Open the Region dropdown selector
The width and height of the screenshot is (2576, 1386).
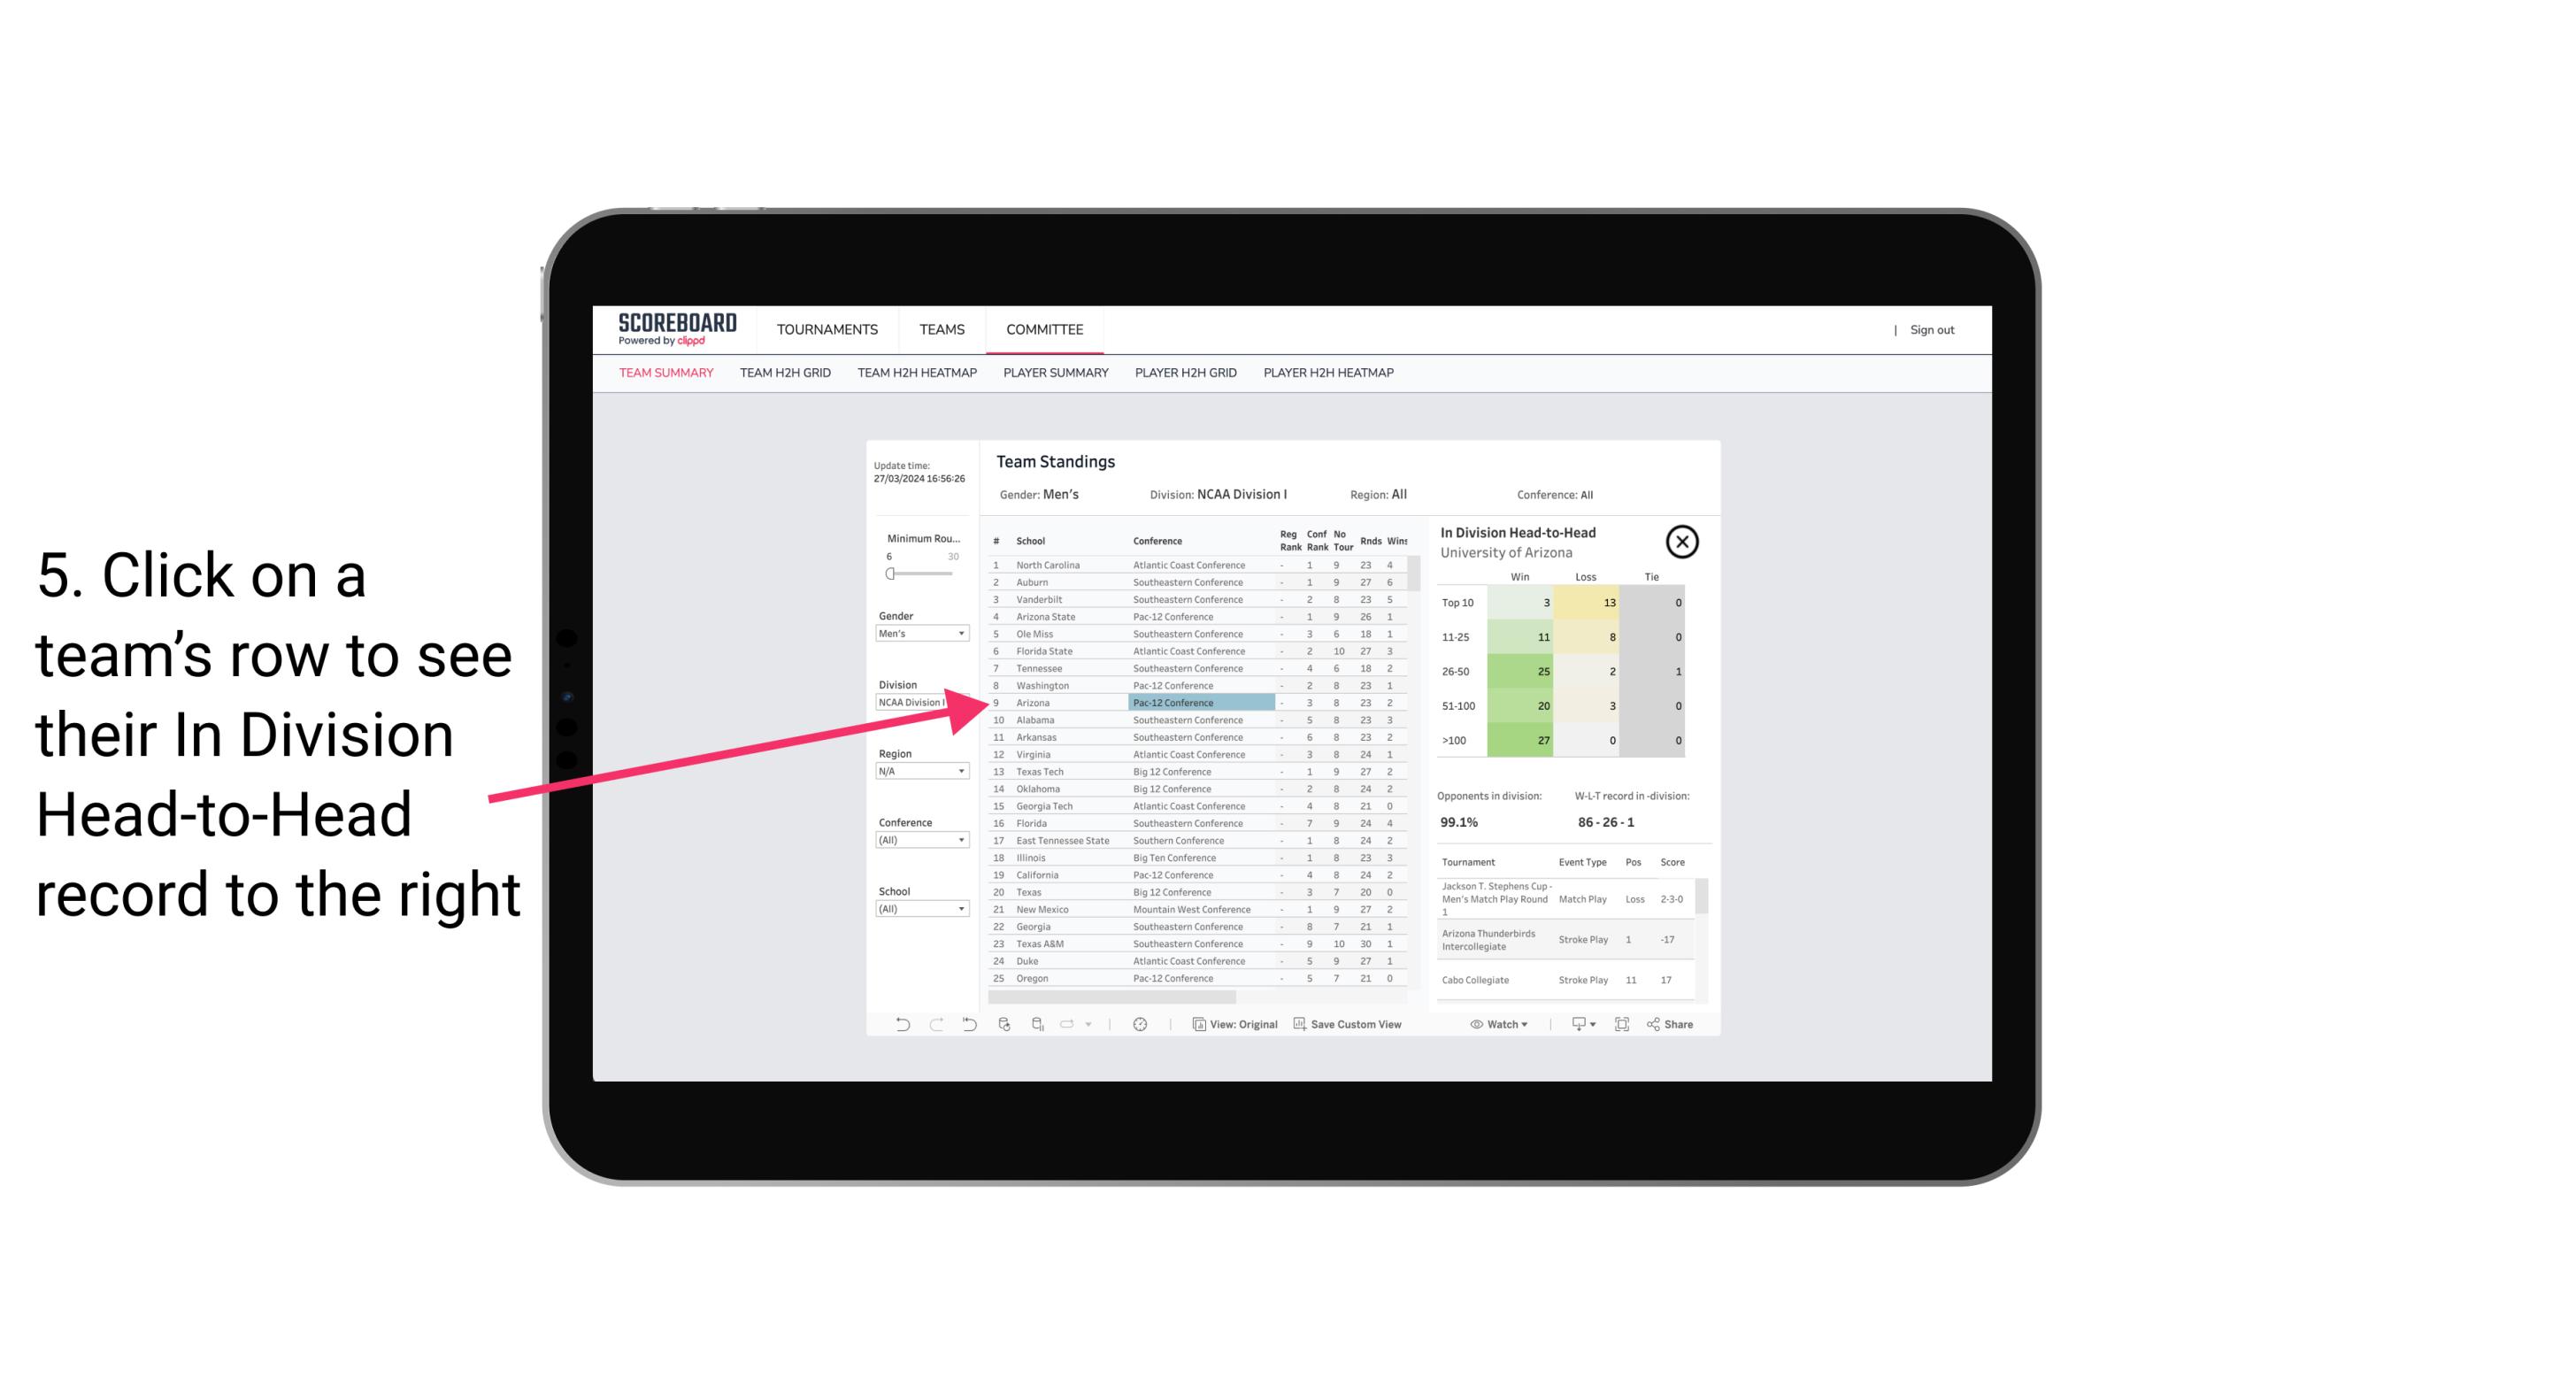(921, 772)
